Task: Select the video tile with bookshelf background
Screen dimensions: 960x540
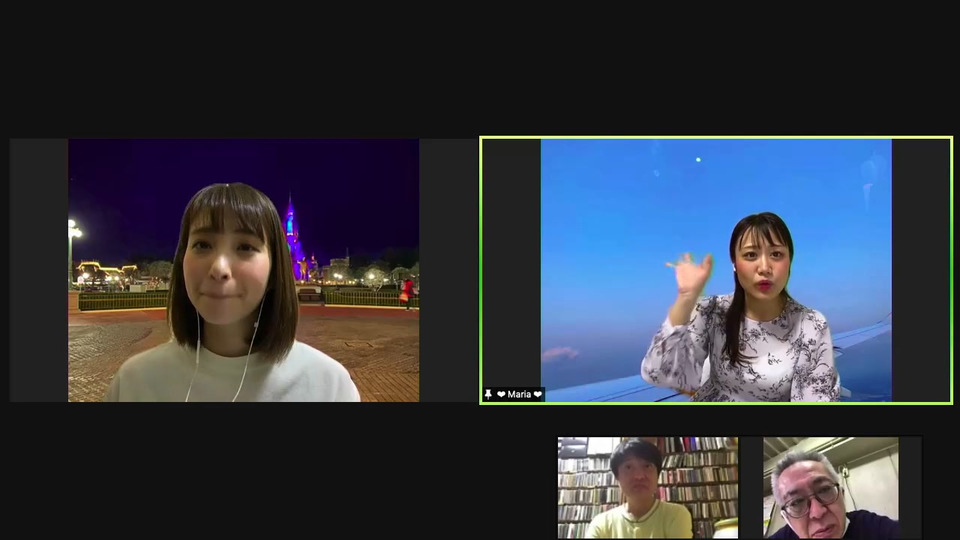Action: tap(648, 487)
